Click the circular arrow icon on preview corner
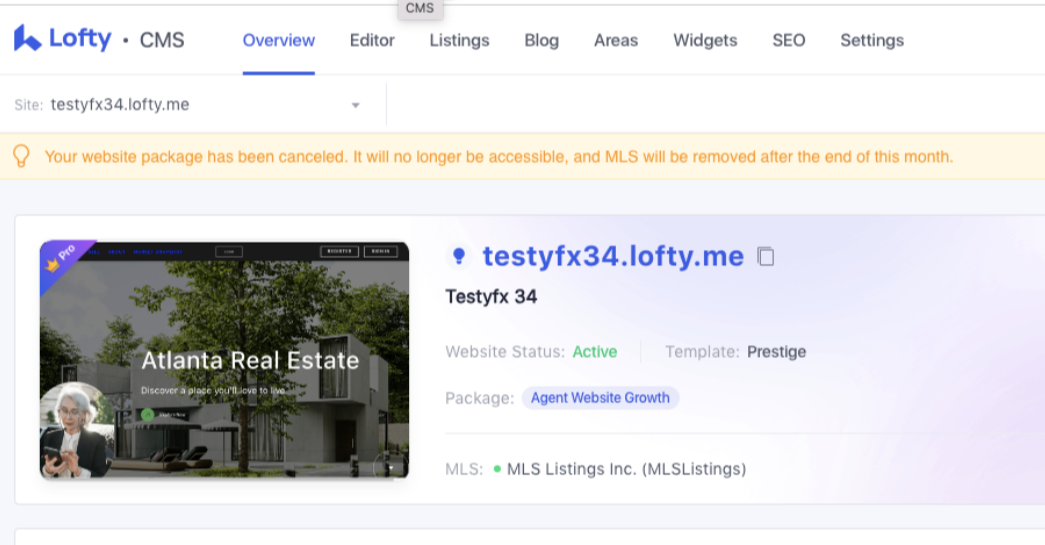 click(389, 465)
